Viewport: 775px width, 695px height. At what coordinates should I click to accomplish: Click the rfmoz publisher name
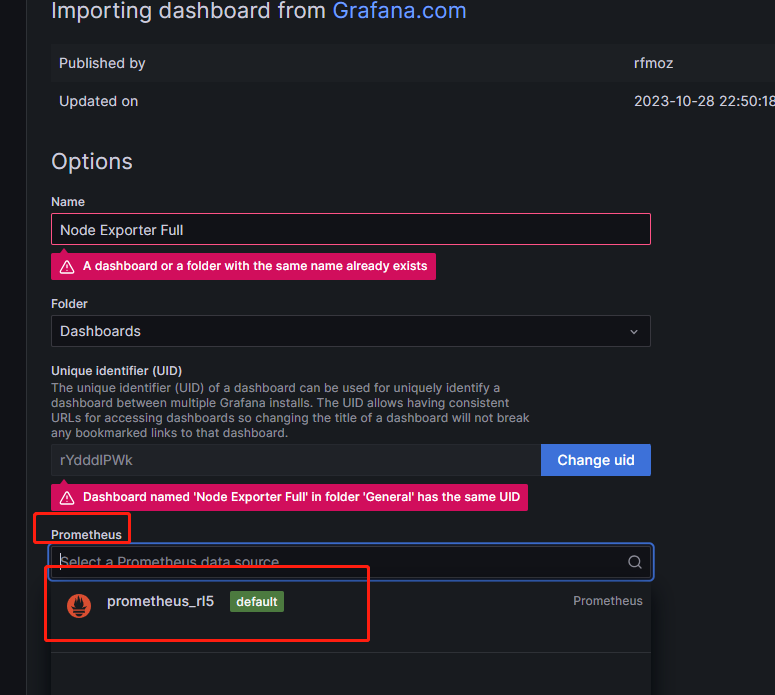653,63
